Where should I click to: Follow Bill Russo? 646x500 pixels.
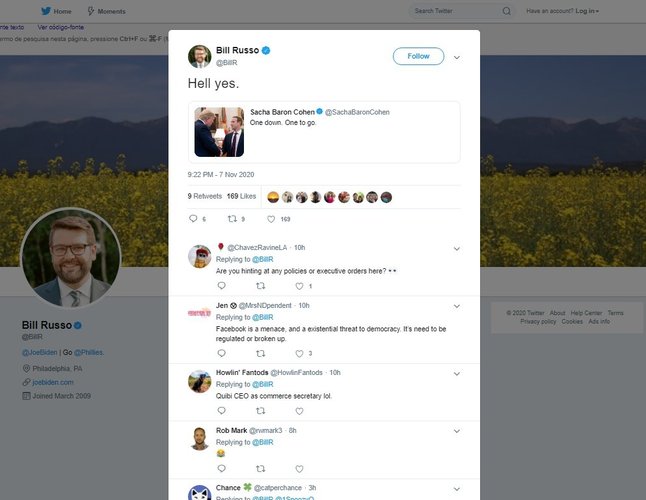pyautogui.click(x=418, y=56)
